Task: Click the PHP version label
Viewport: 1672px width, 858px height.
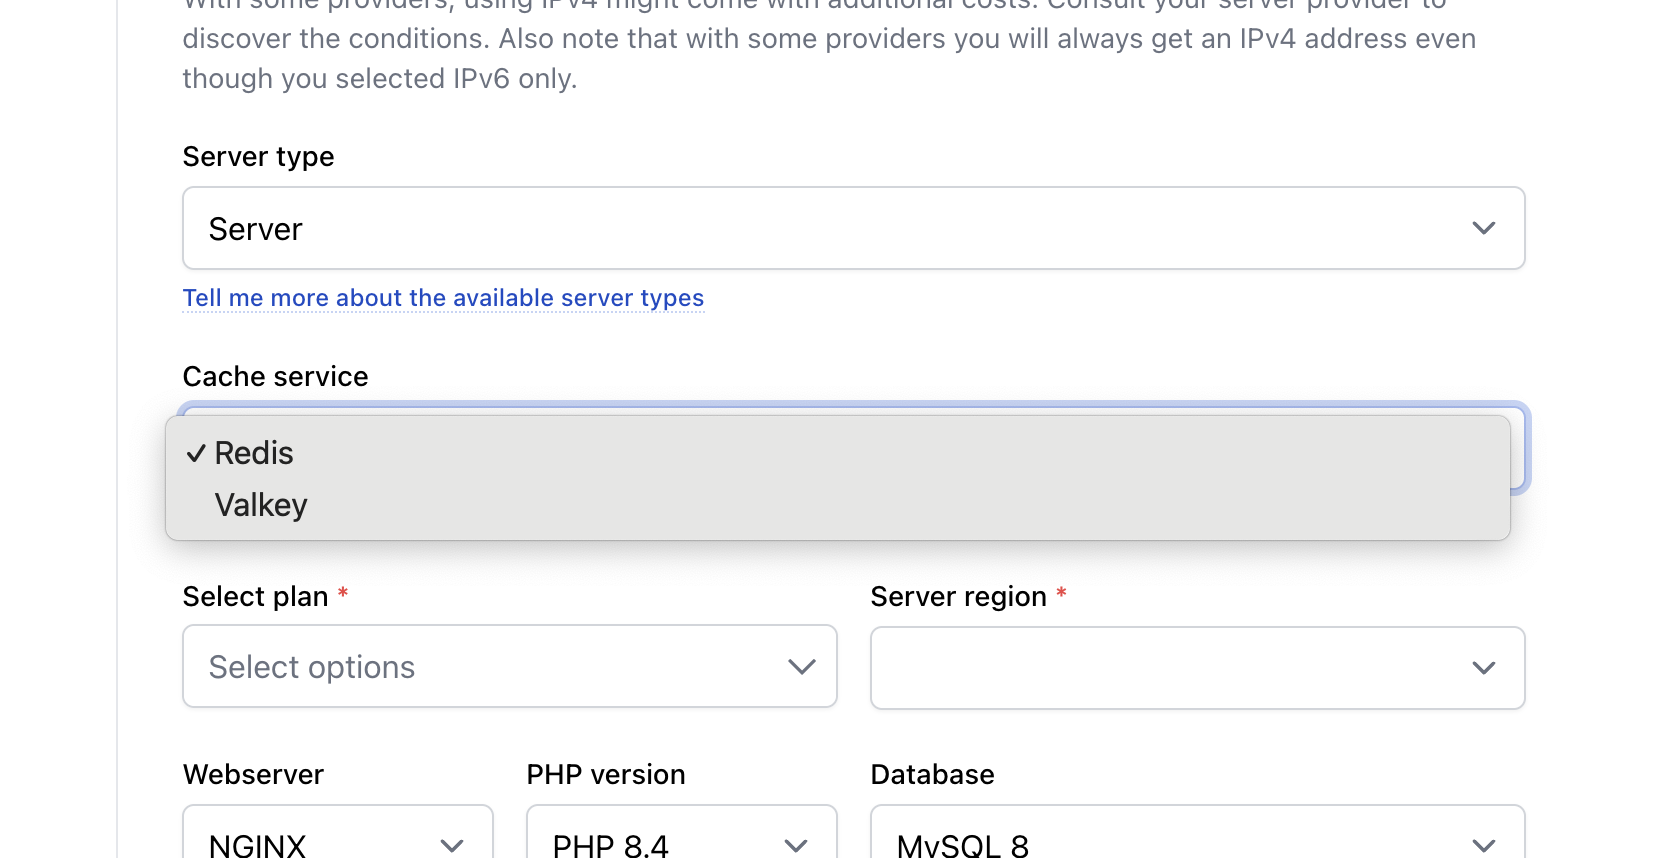Action: pyautogui.click(x=606, y=775)
